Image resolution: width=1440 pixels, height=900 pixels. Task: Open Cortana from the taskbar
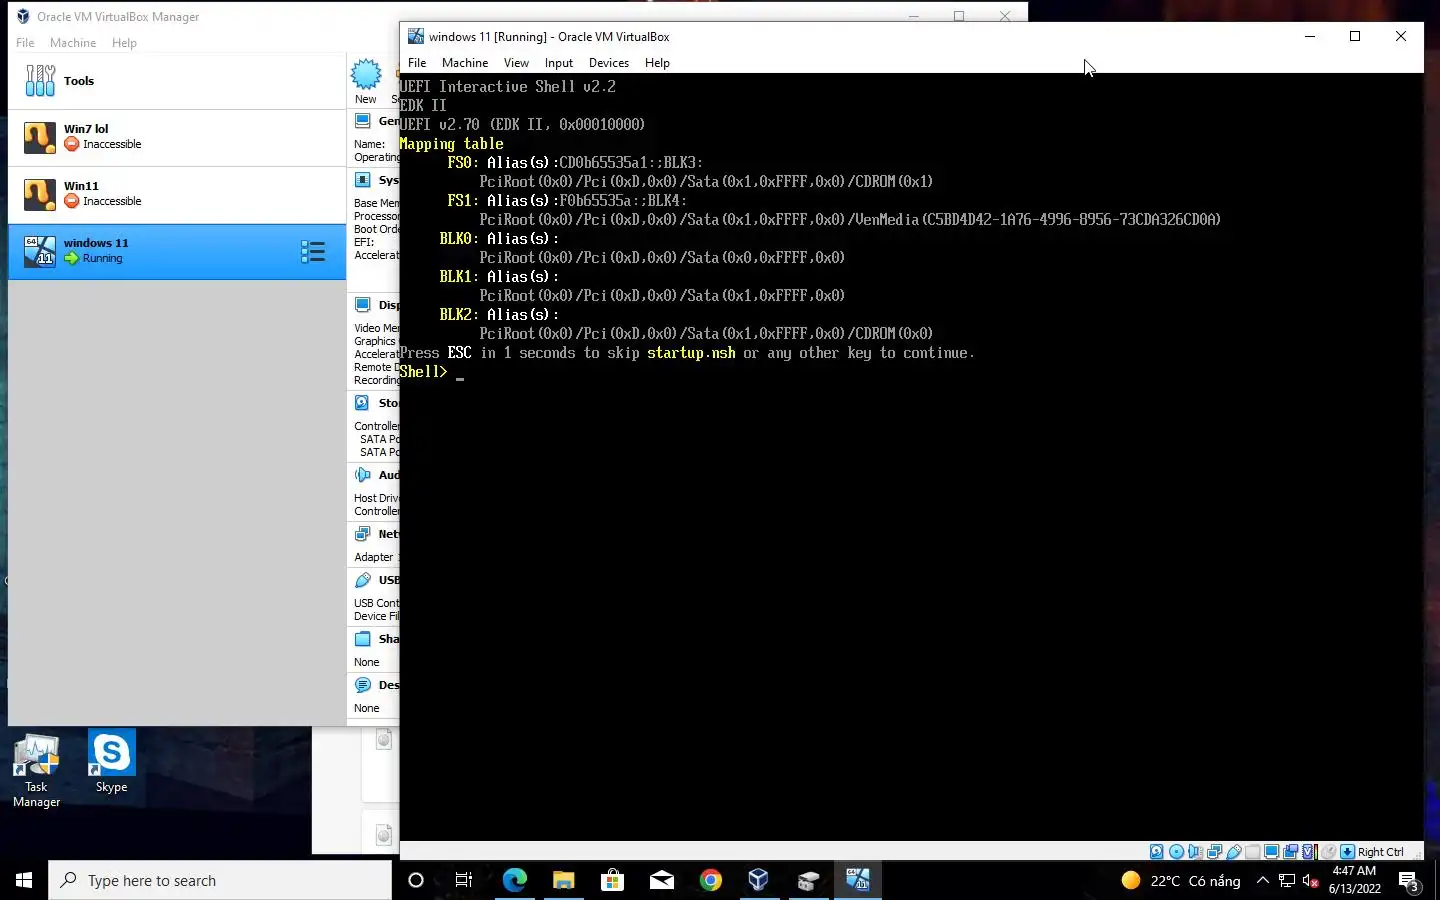point(416,880)
